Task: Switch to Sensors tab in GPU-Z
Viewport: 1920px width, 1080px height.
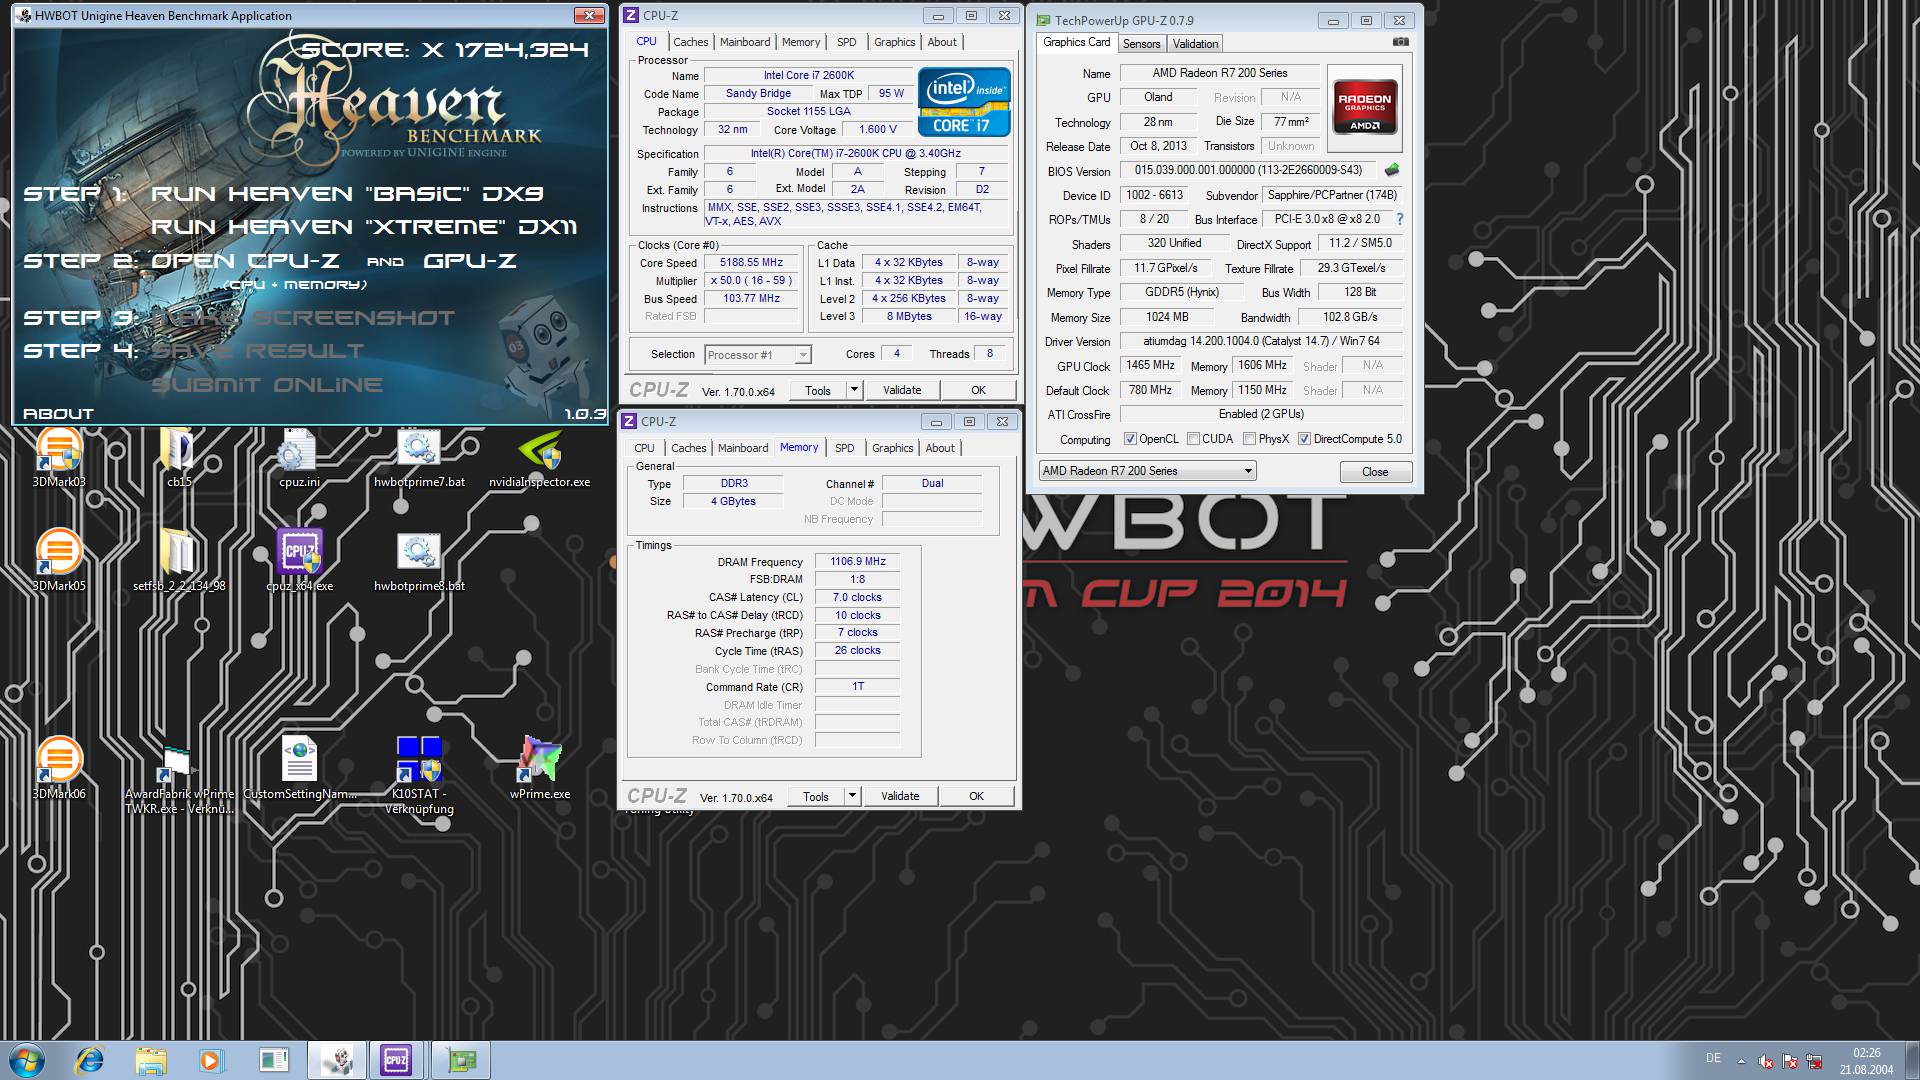Action: point(1141,44)
